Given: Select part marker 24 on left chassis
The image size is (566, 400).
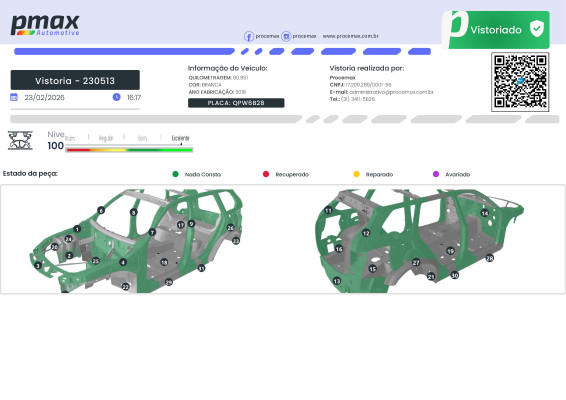Looking at the screenshot, I should pos(69,239).
